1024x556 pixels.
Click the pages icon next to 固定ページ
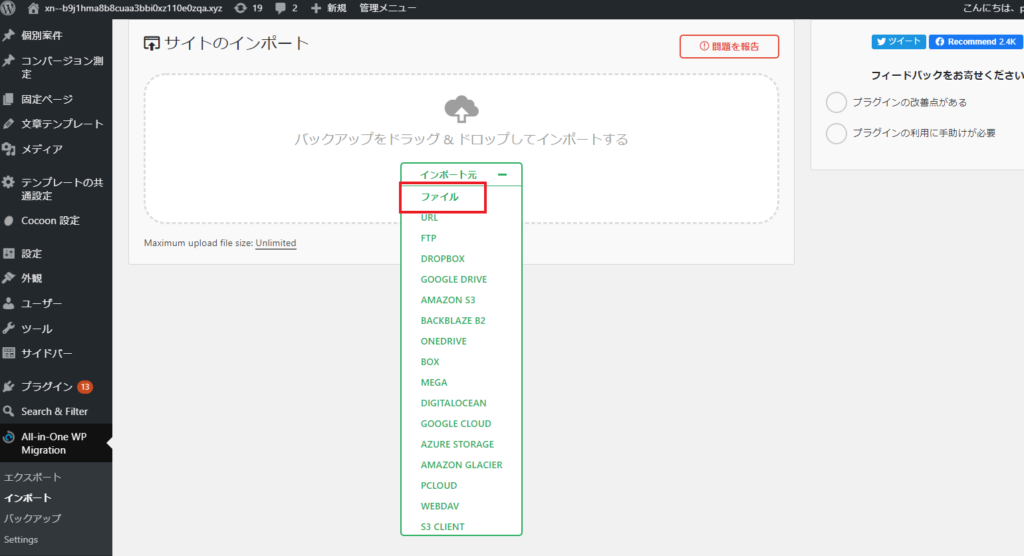tap(8, 99)
